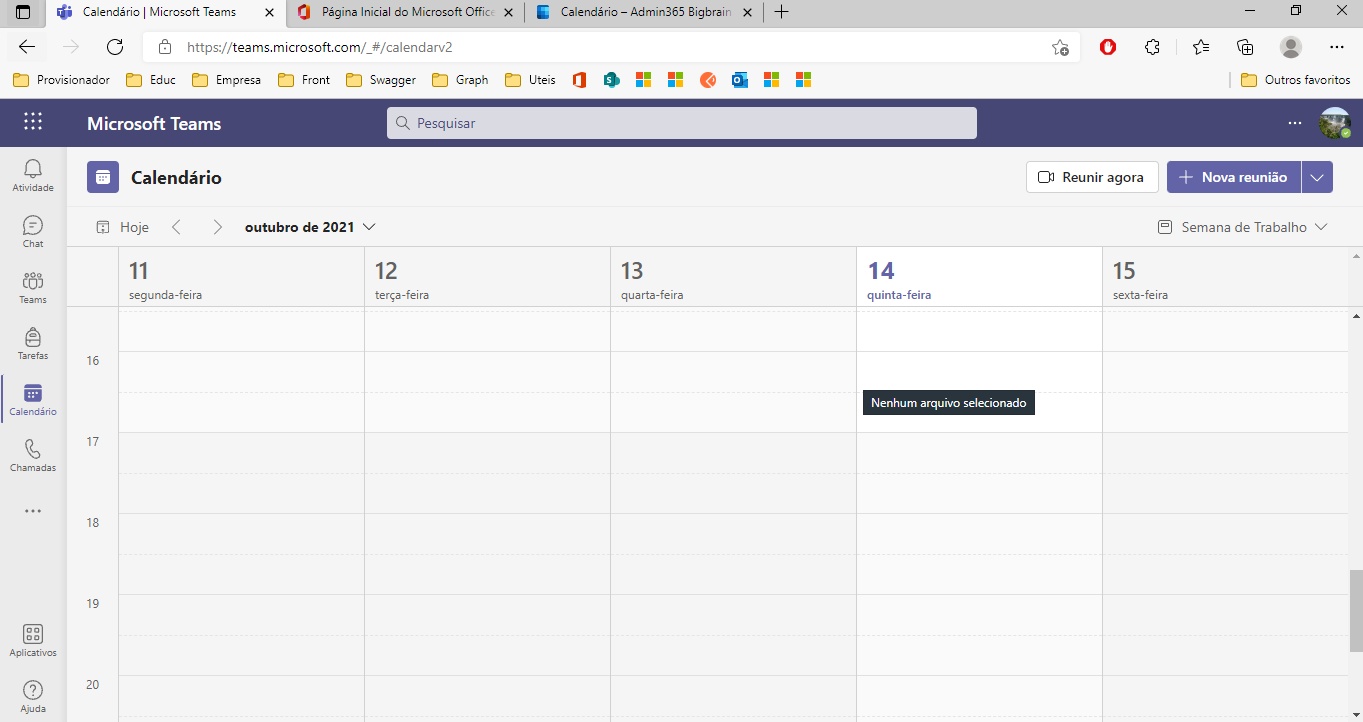1363x722 pixels.
Task: Select day 12 terça-feira header
Action: (x=487, y=278)
